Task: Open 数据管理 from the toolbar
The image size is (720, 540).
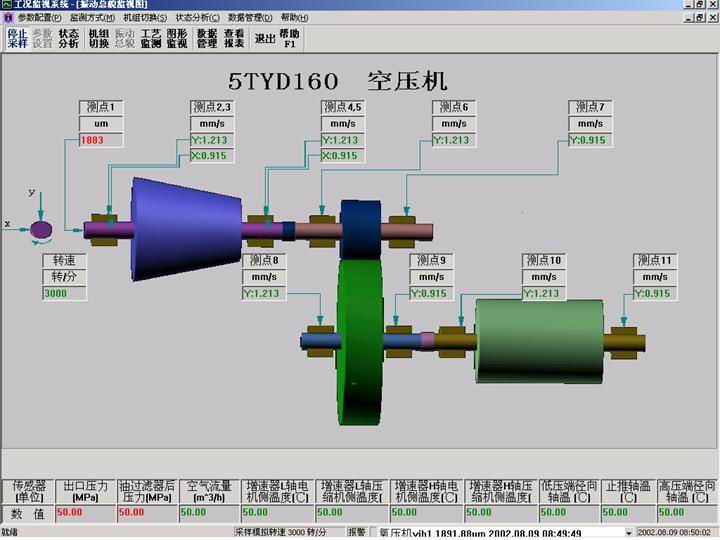Action: 207,38
